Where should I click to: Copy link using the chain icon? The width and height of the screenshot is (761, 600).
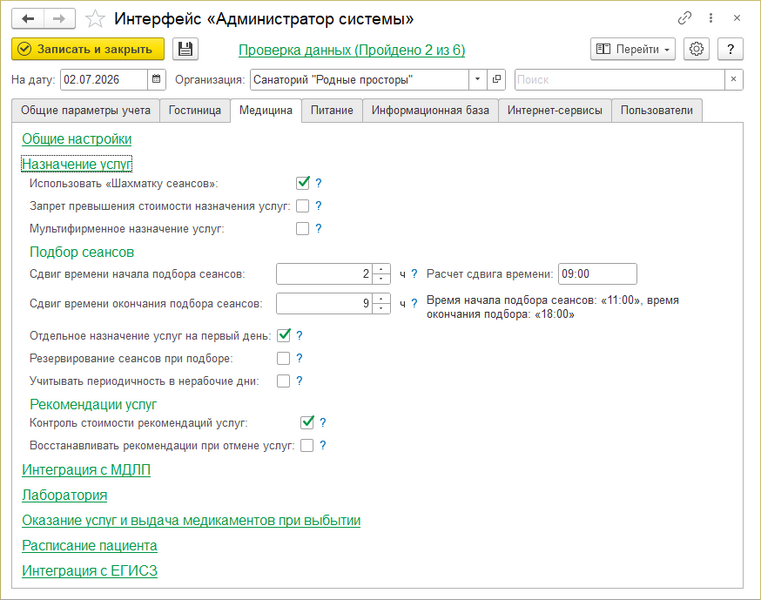[684, 18]
